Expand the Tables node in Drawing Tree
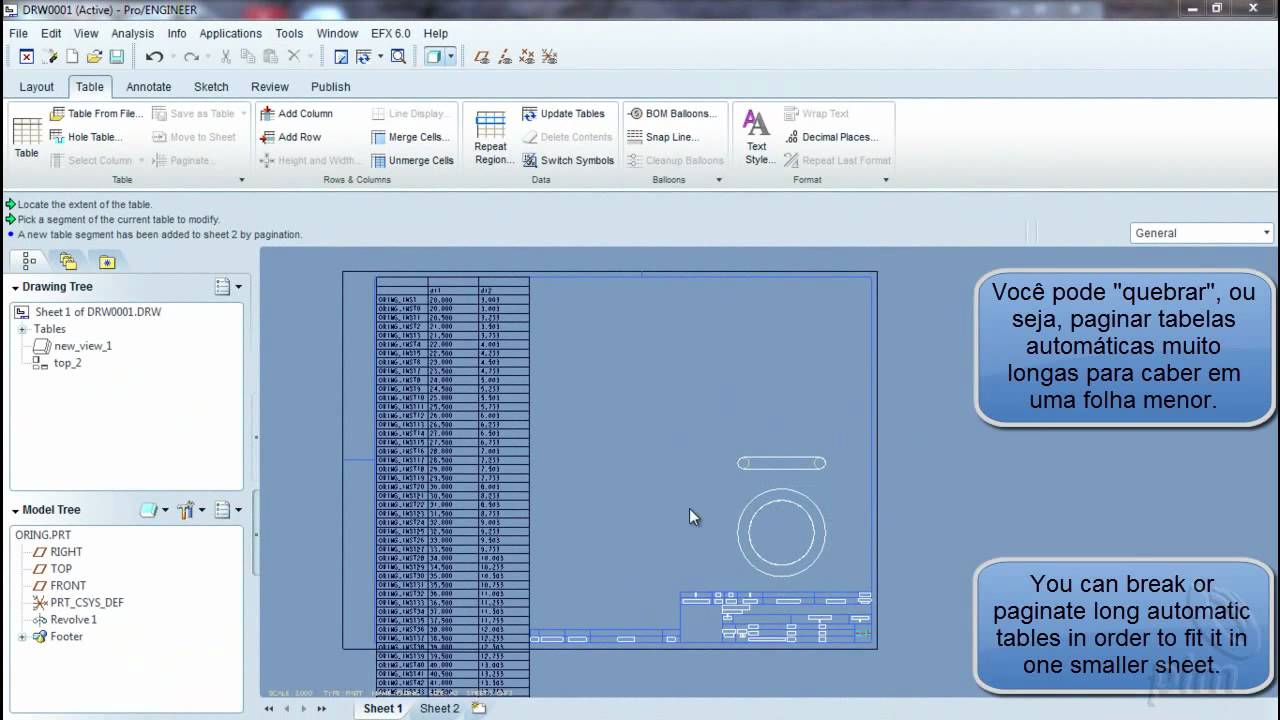The image size is (1280, 720). [x=22, y=329]
